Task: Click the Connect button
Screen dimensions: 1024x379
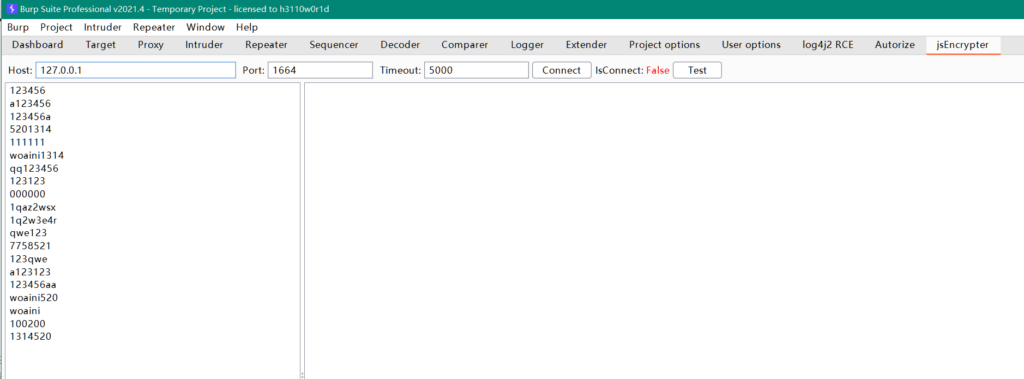Action: click(562, 71)
